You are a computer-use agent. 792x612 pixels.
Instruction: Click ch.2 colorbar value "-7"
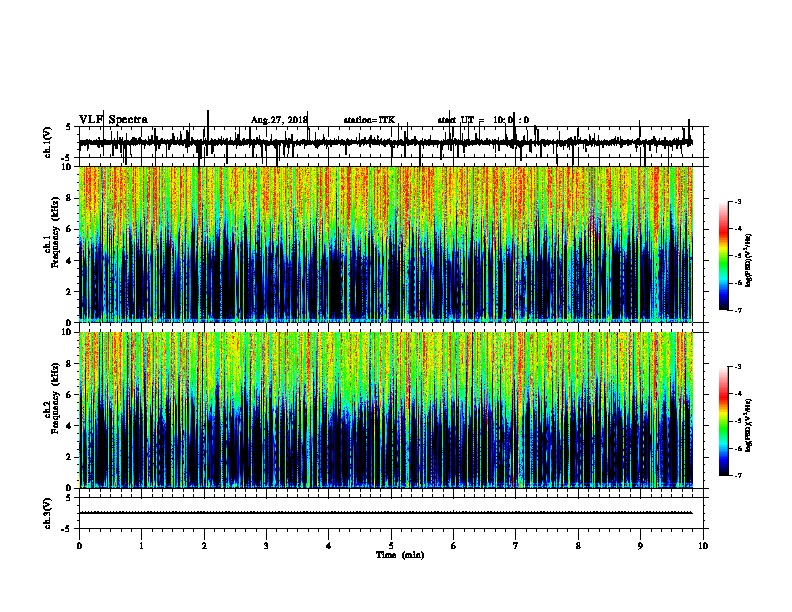tap(738, 476)
